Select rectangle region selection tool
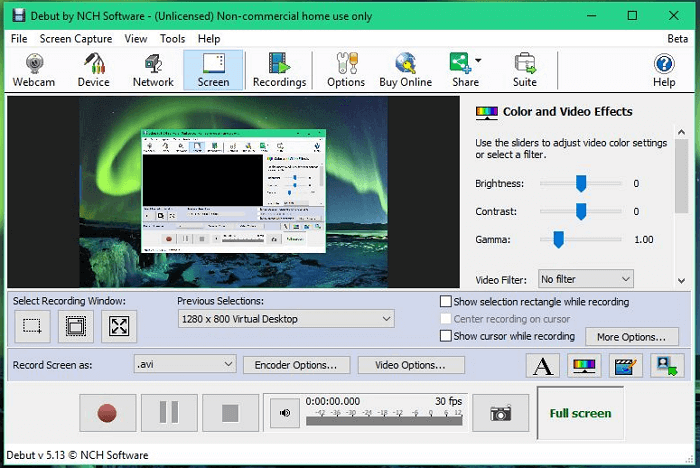 tap(32, 325)
